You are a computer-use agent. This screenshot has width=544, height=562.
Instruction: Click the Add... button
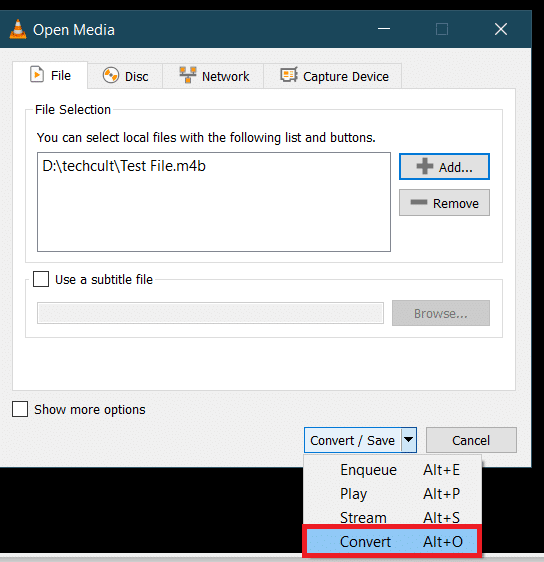click(x=444, y=167)
